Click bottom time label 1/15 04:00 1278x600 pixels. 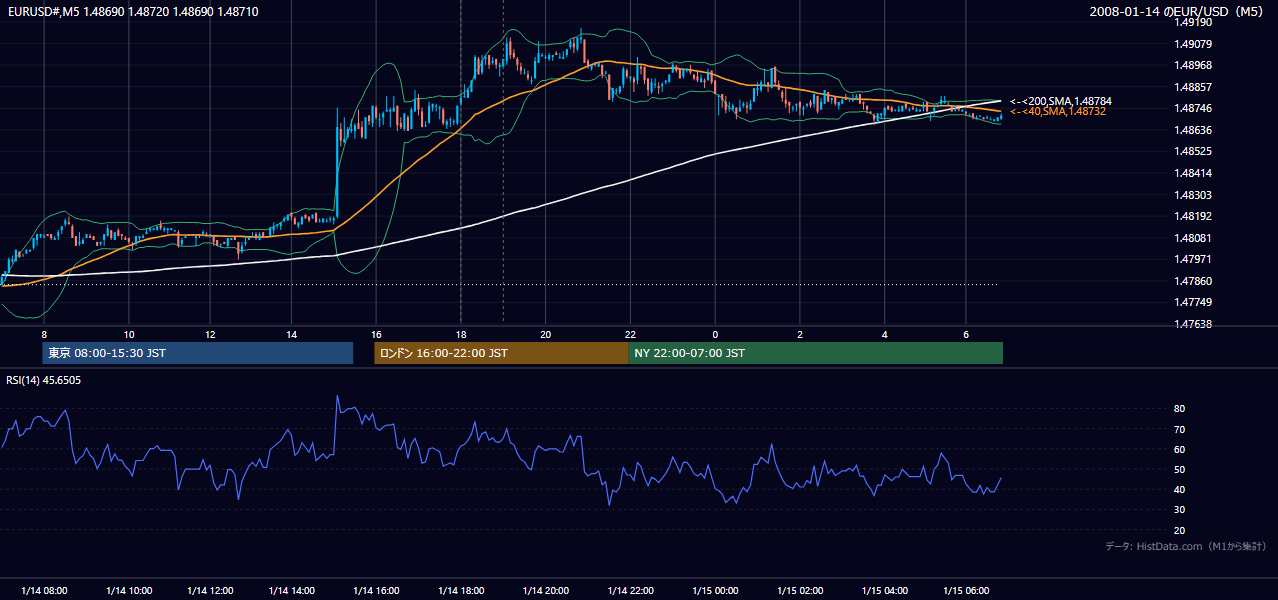click(x=885, y=591)
